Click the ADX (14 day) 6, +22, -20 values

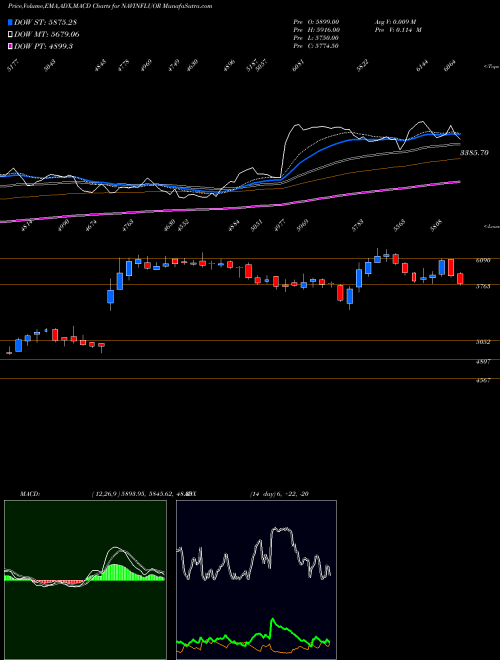point(280,494)
